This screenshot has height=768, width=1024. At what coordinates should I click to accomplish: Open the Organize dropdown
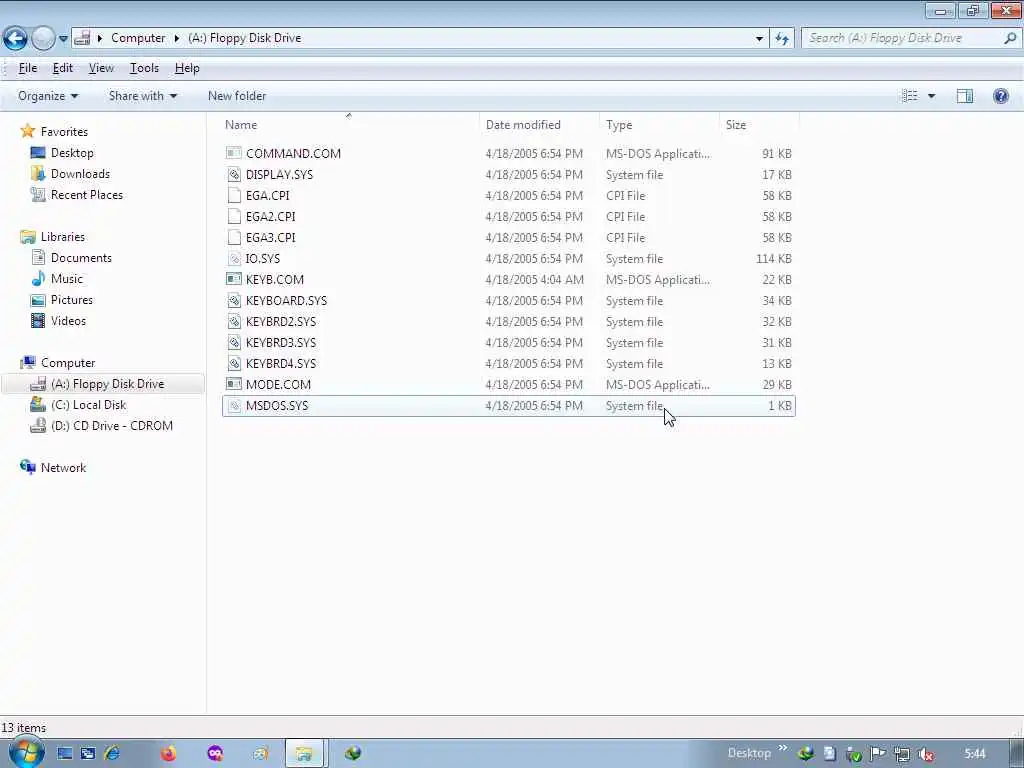coord(48,96)
